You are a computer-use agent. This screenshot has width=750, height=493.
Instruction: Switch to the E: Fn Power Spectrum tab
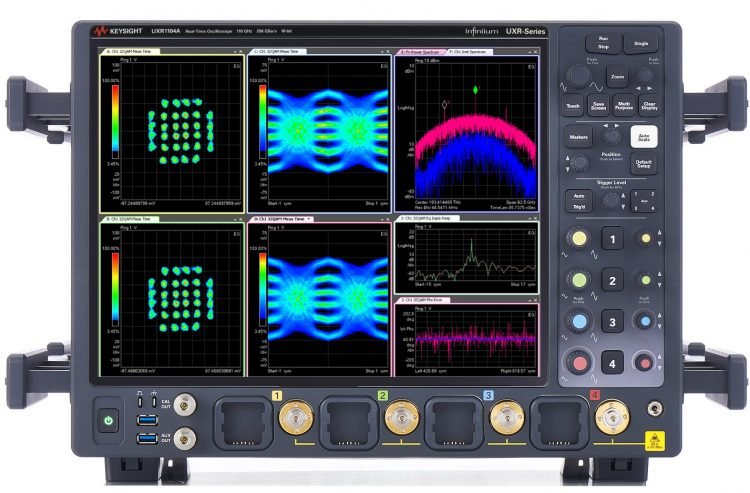point(421,52)
